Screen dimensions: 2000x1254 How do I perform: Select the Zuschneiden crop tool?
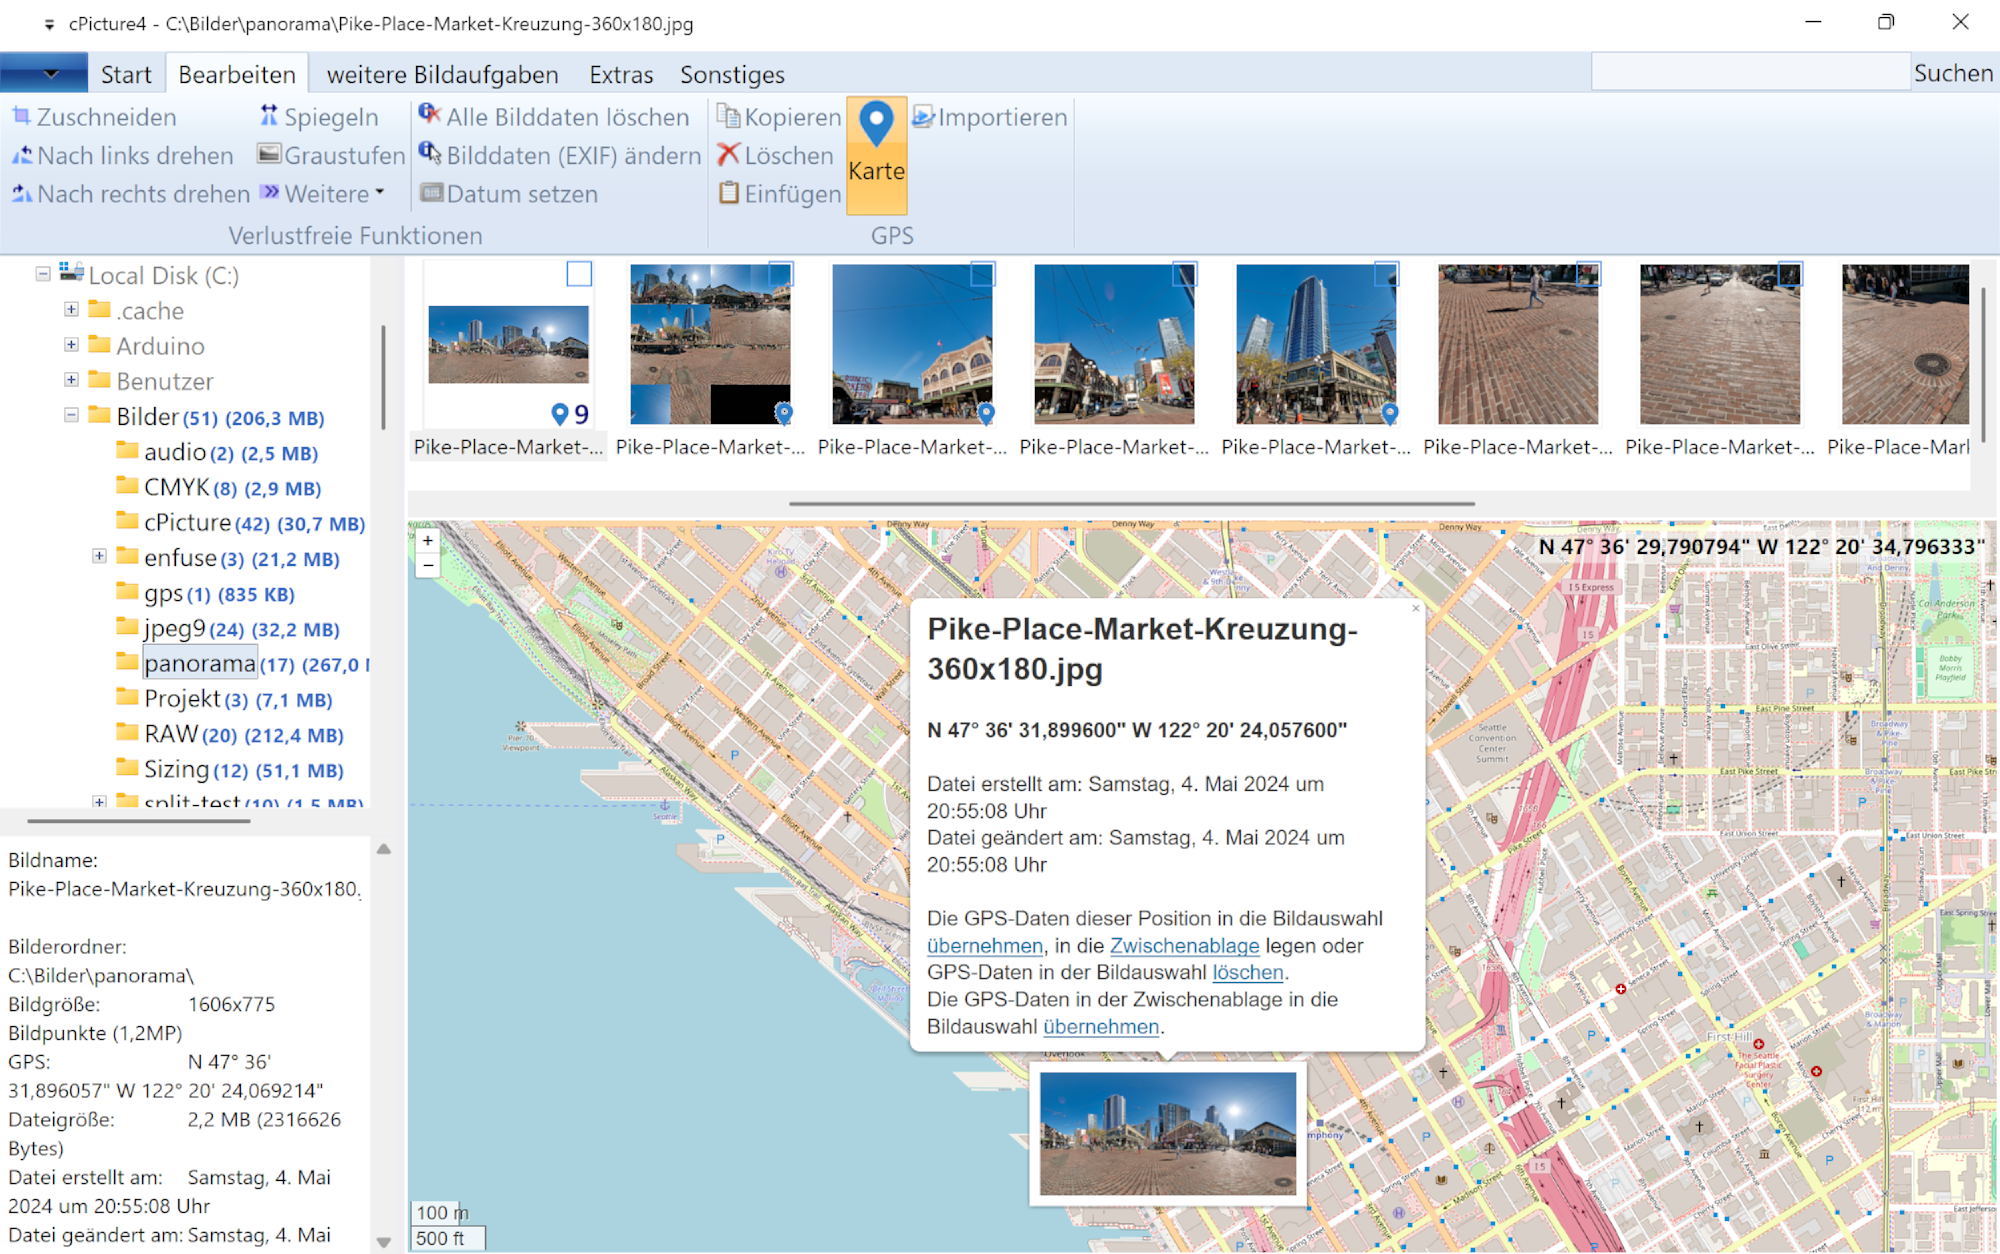pyautogui.click(x=94, y=117)
